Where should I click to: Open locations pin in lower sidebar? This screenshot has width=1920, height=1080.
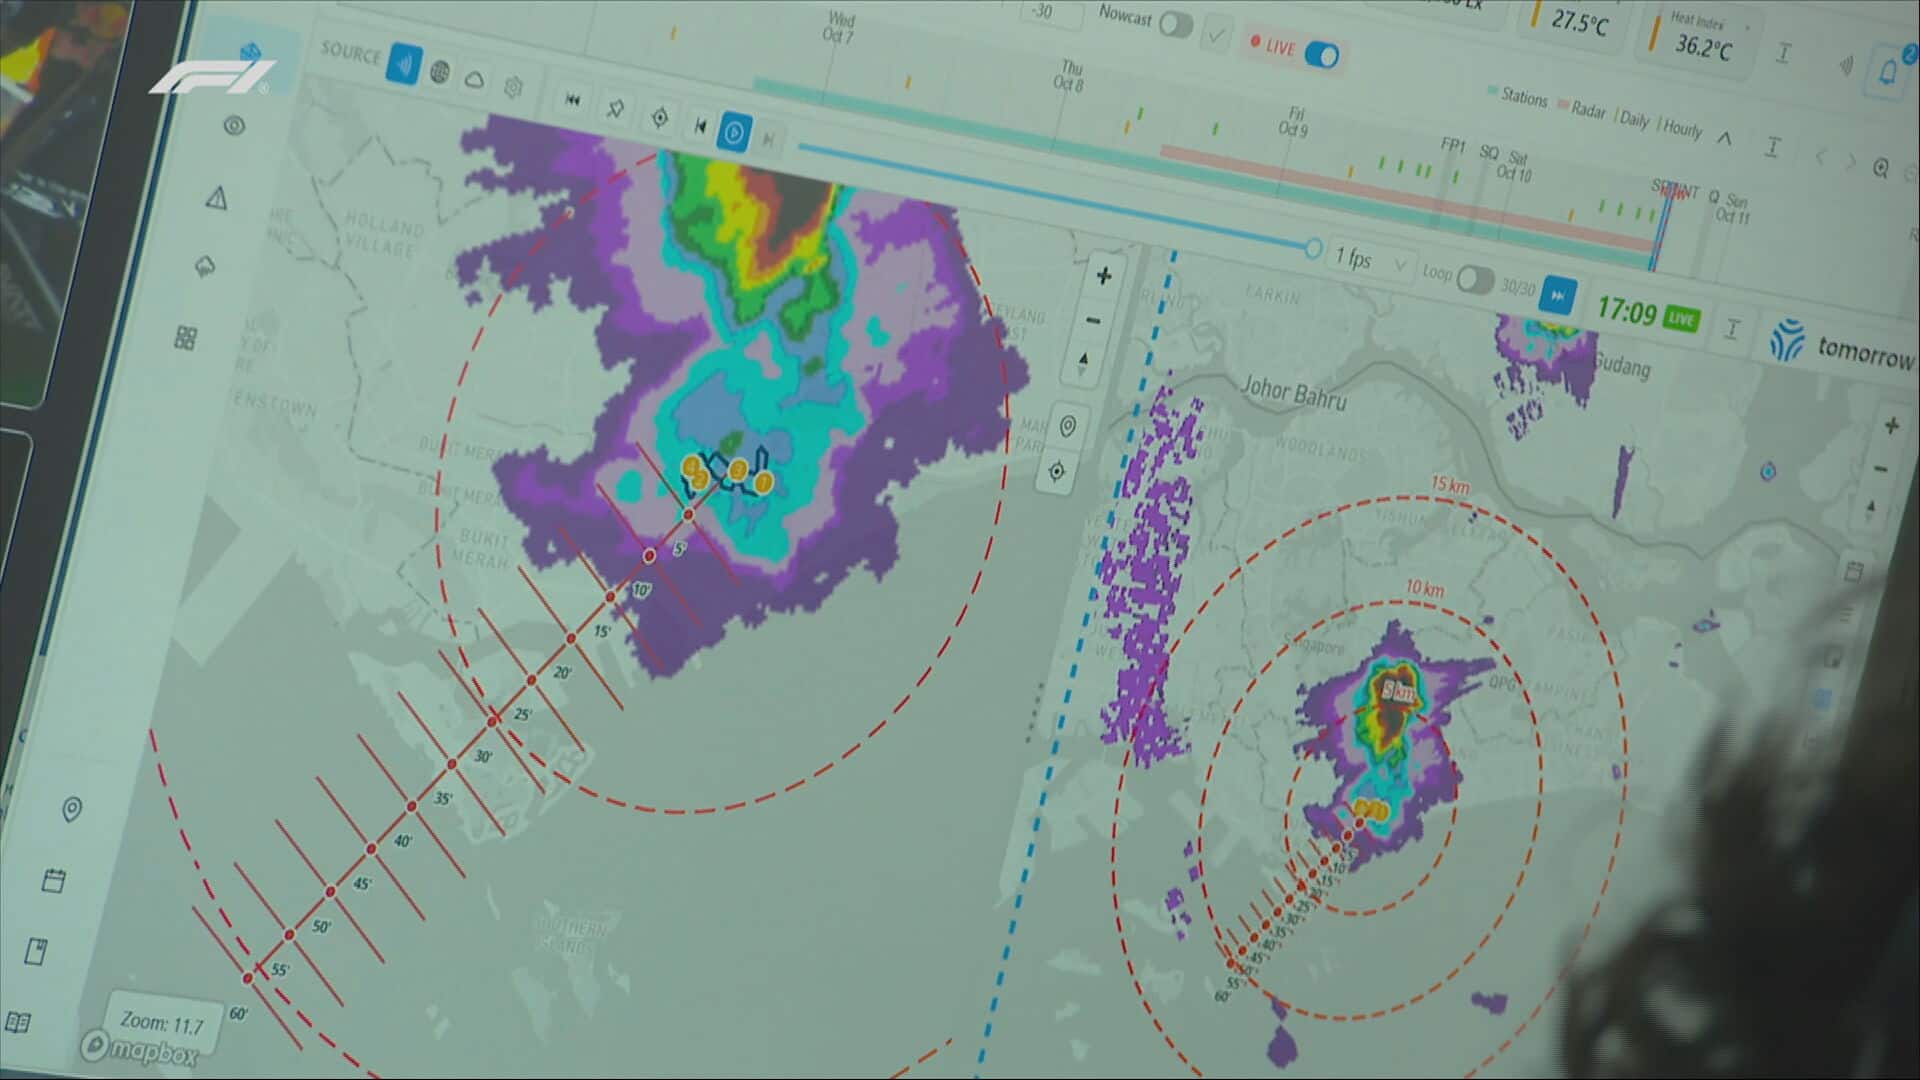[71, 809]
